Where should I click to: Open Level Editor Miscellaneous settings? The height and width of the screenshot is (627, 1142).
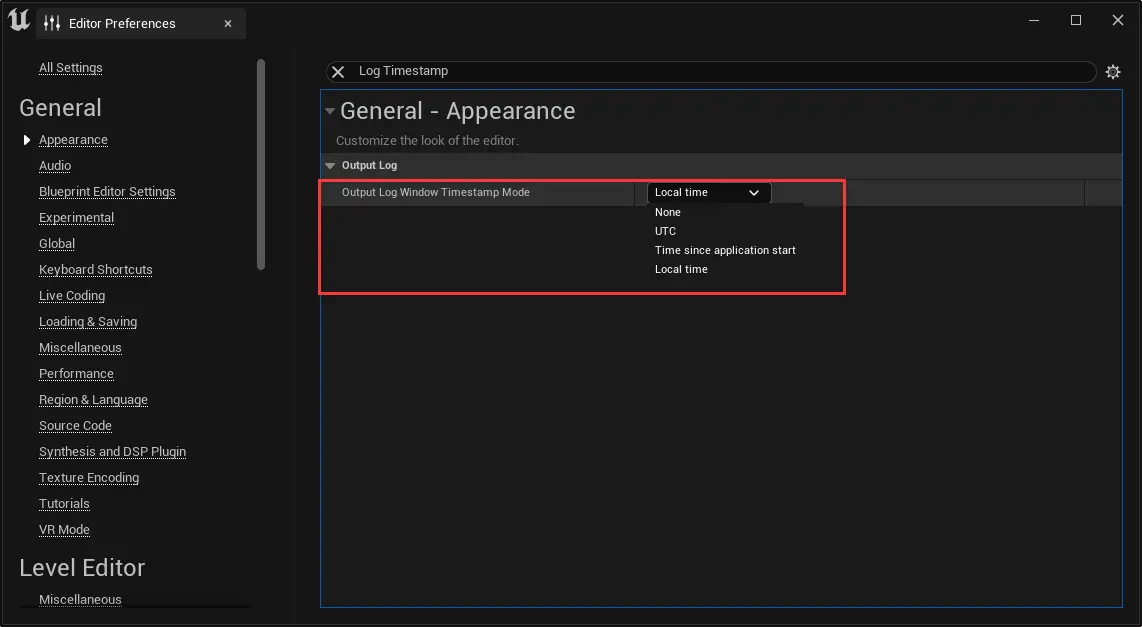coord(80,599)
